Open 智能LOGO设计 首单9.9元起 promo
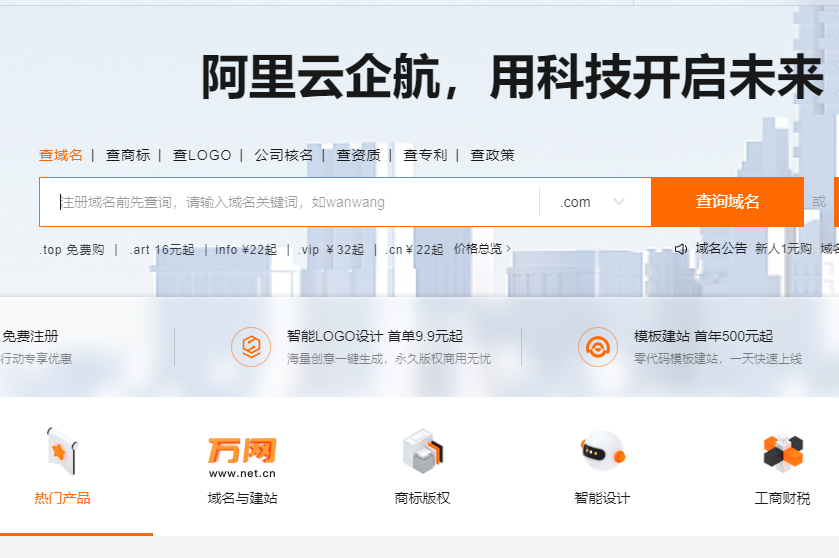The height and width of the screenshot is (558, 839). 375,336
